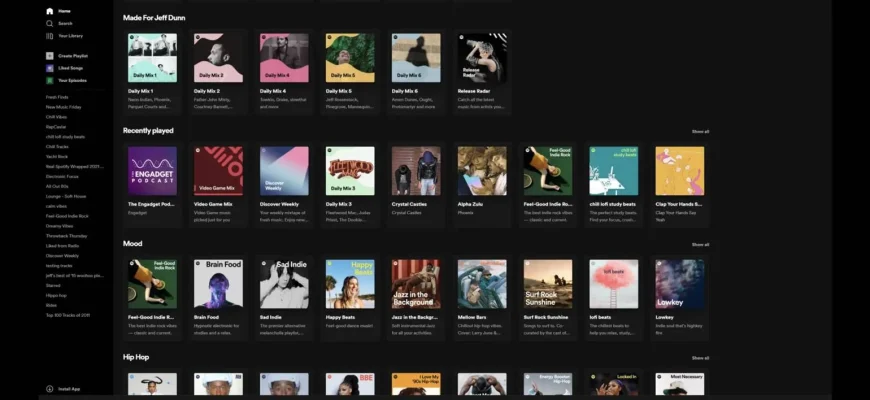Click the Home icon in sidebar
Viewport: 870px width, 400px height.
(49, 11)
